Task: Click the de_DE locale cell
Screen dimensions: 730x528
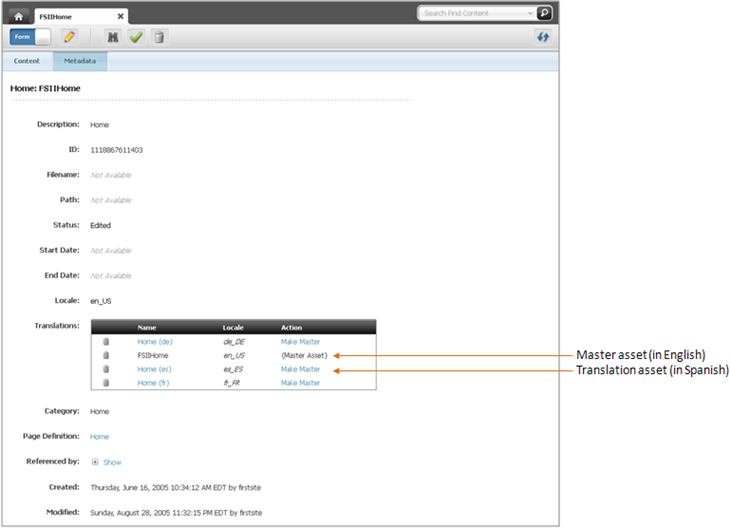Action: pyautogui.click(x=234, y=342)
